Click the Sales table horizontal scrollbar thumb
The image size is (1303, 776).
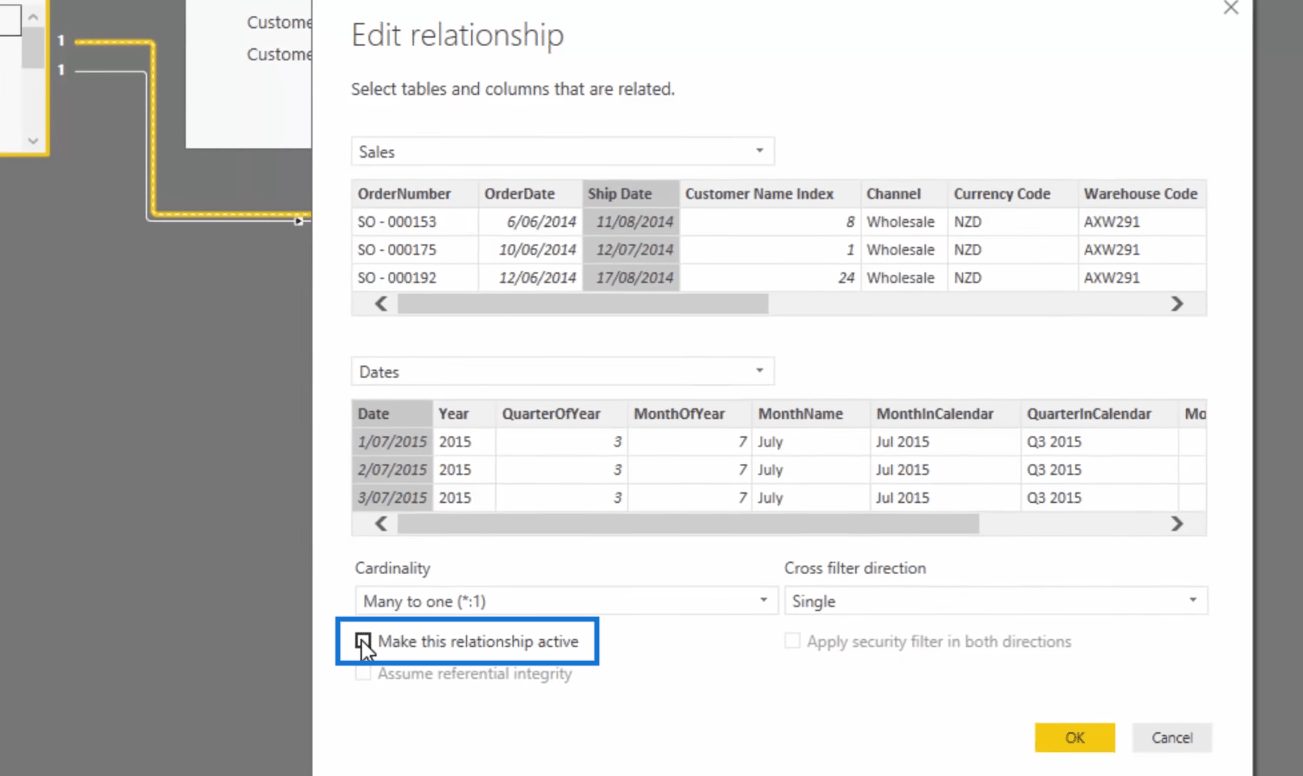pyautogui.click(x=583, y=304)
